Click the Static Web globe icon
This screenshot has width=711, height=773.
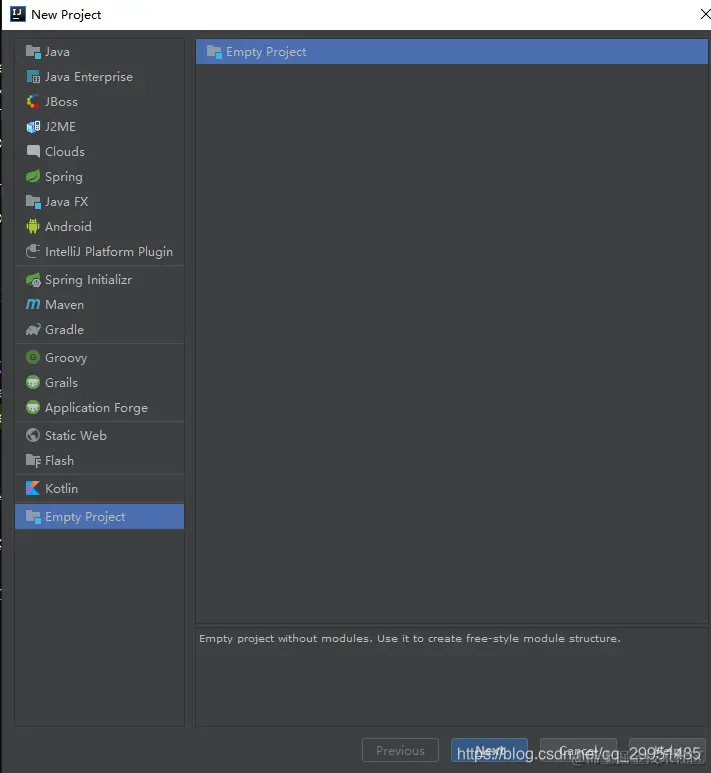[x=33, y=435]
